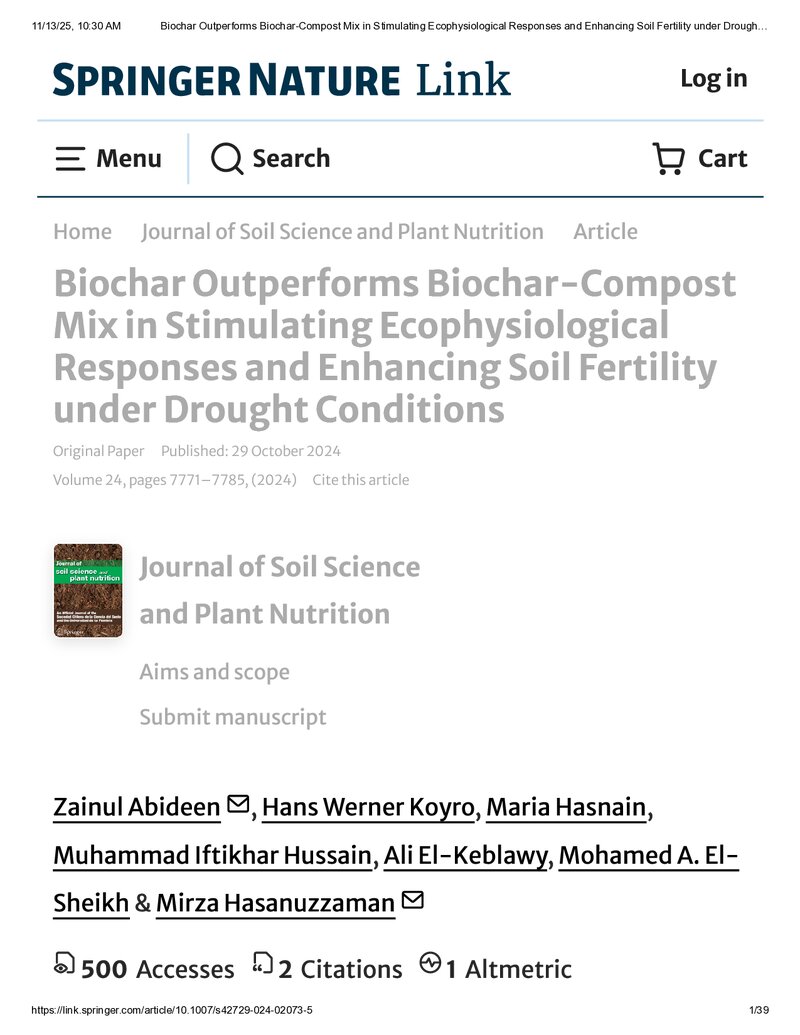800x1035 pixels.
Task: Open author Ali El-Keblawy
Action: point(465,855)
